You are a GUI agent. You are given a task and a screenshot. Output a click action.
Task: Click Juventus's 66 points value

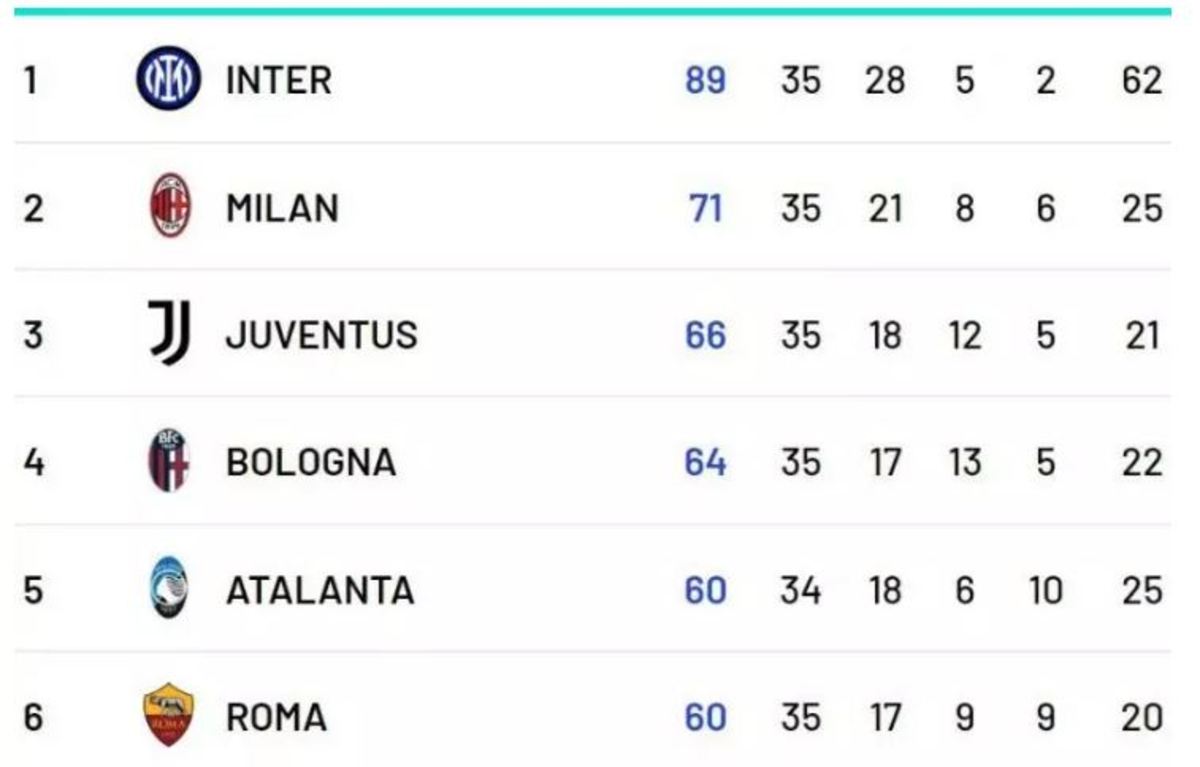tap(705, 334)
